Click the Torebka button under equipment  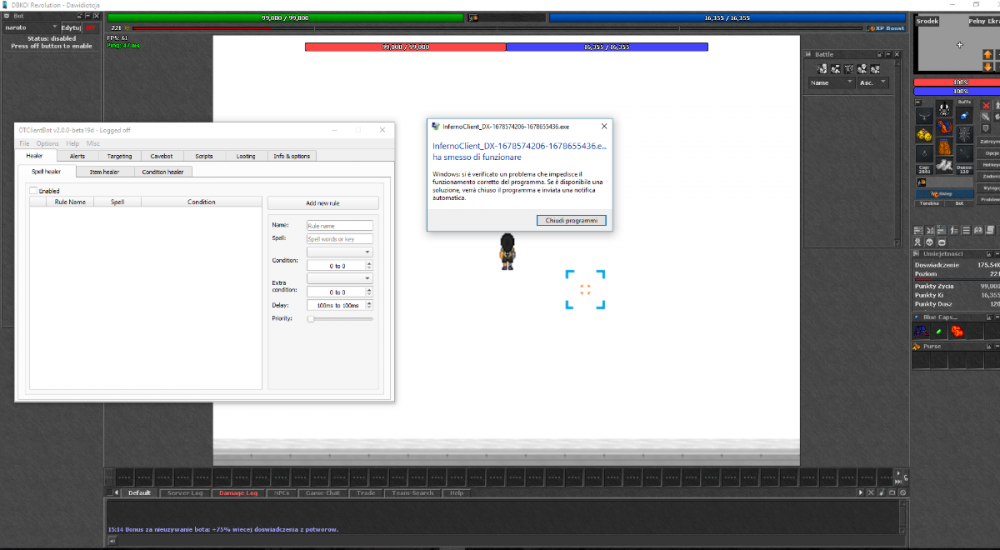coord(929,204)
